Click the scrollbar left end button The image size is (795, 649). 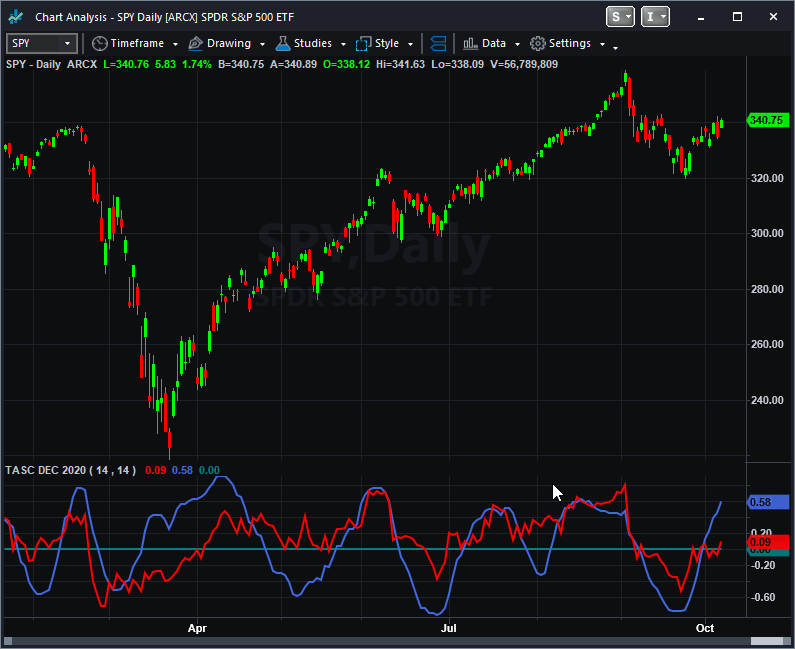click(x=8, y=641)
